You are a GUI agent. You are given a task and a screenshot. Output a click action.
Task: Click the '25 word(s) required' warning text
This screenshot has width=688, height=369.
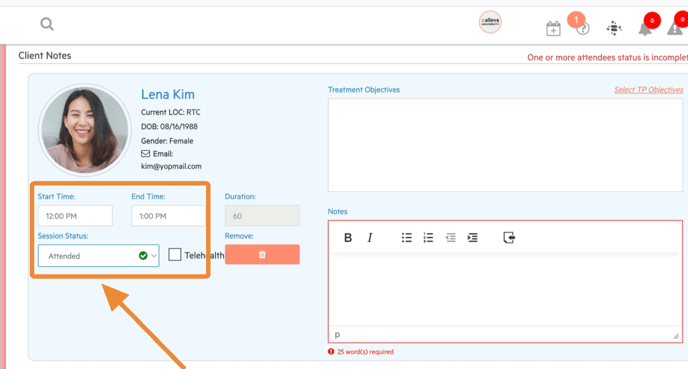pos(365,351)
